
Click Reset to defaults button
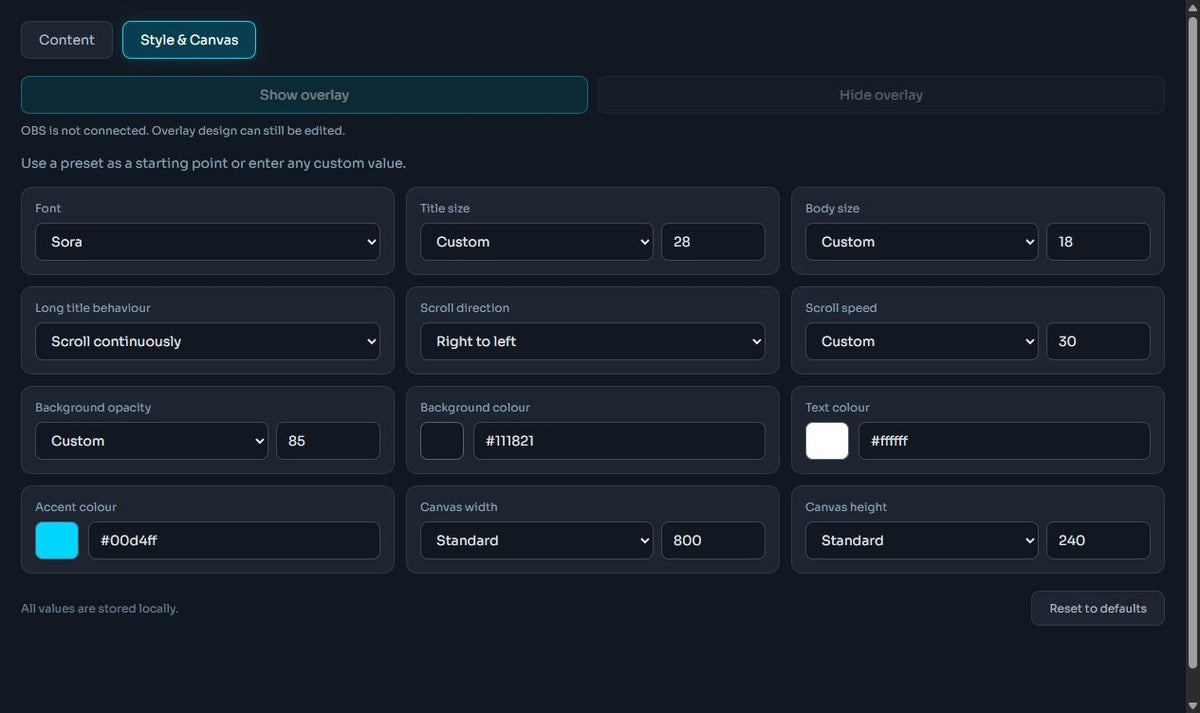[1098, 608]
